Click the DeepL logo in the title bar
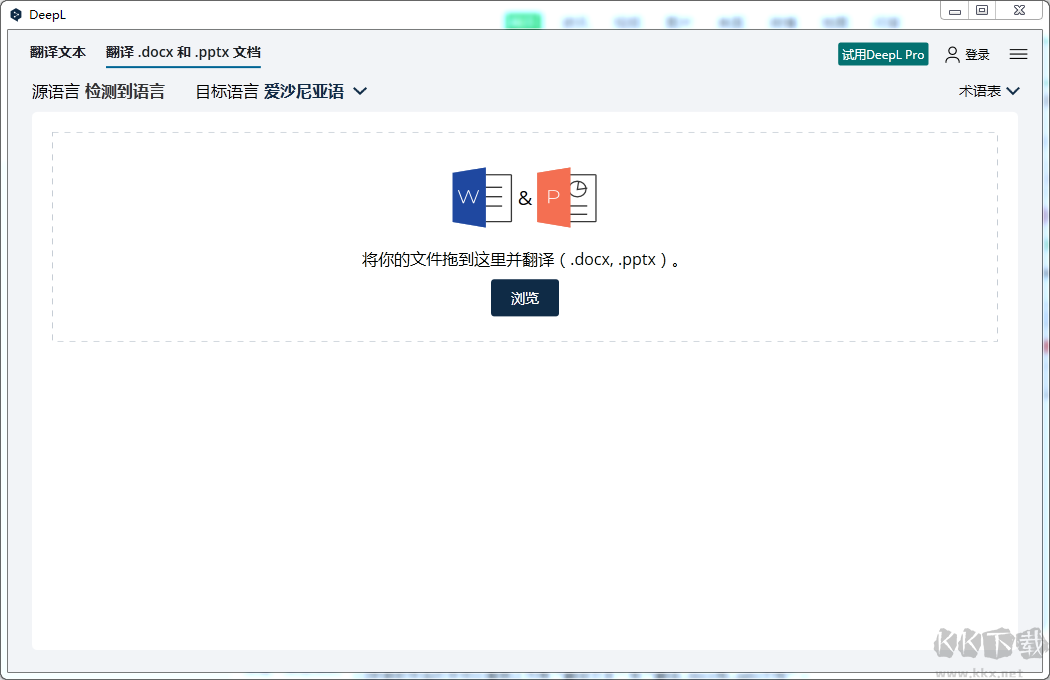Viewport: 1050px width, 680px height. point(16,14)
